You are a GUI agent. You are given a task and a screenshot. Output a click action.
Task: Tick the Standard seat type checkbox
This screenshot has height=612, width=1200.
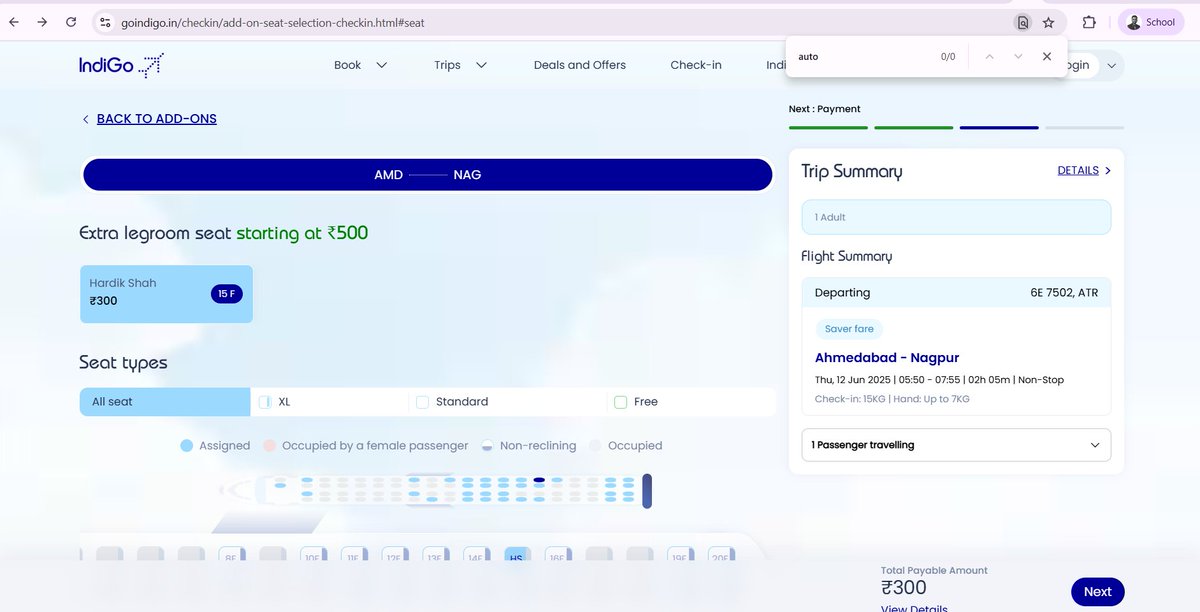422,402
